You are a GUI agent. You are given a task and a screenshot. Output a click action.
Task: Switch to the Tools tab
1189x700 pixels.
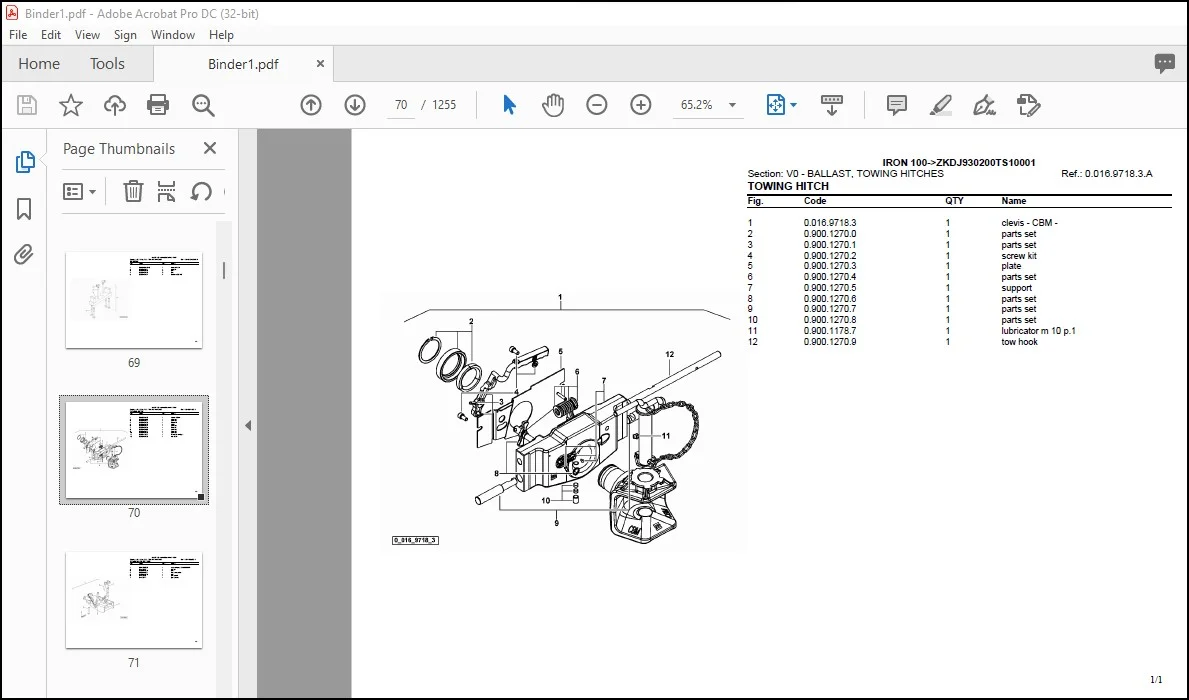[x=107, y=64]
